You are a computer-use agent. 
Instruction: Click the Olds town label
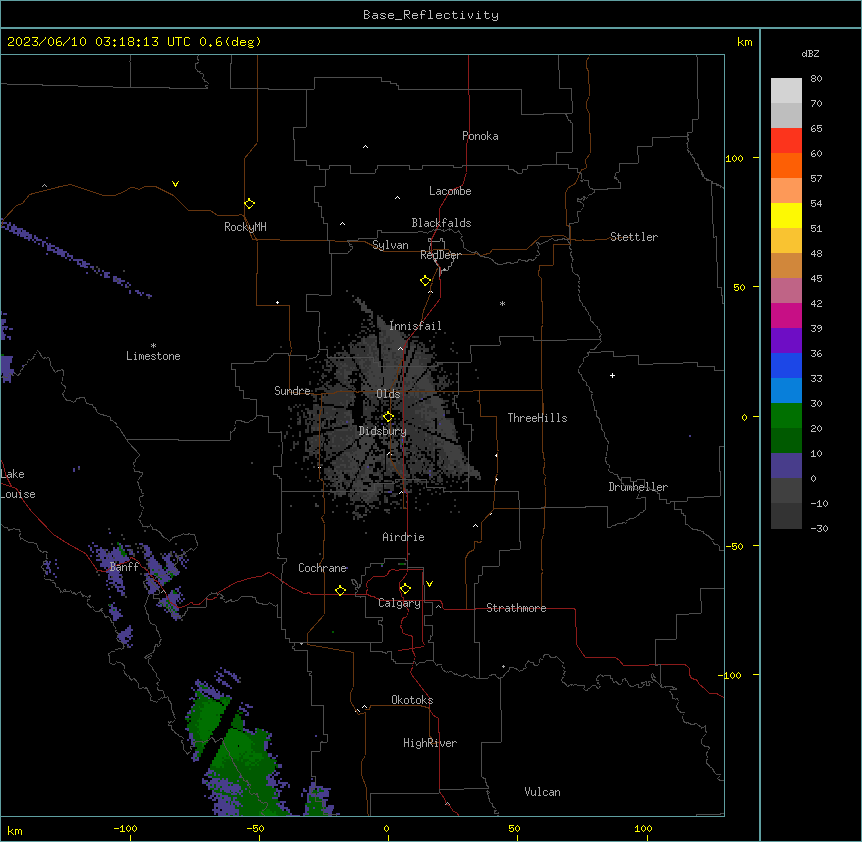tap(388, 394)
